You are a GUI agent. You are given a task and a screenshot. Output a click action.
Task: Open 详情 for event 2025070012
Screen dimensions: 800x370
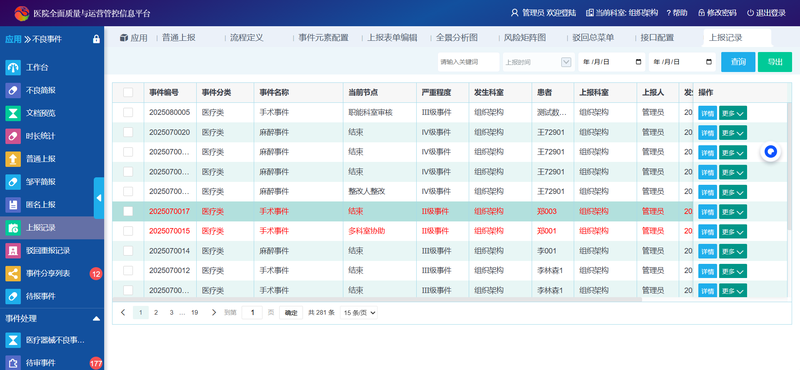(707, 271)
